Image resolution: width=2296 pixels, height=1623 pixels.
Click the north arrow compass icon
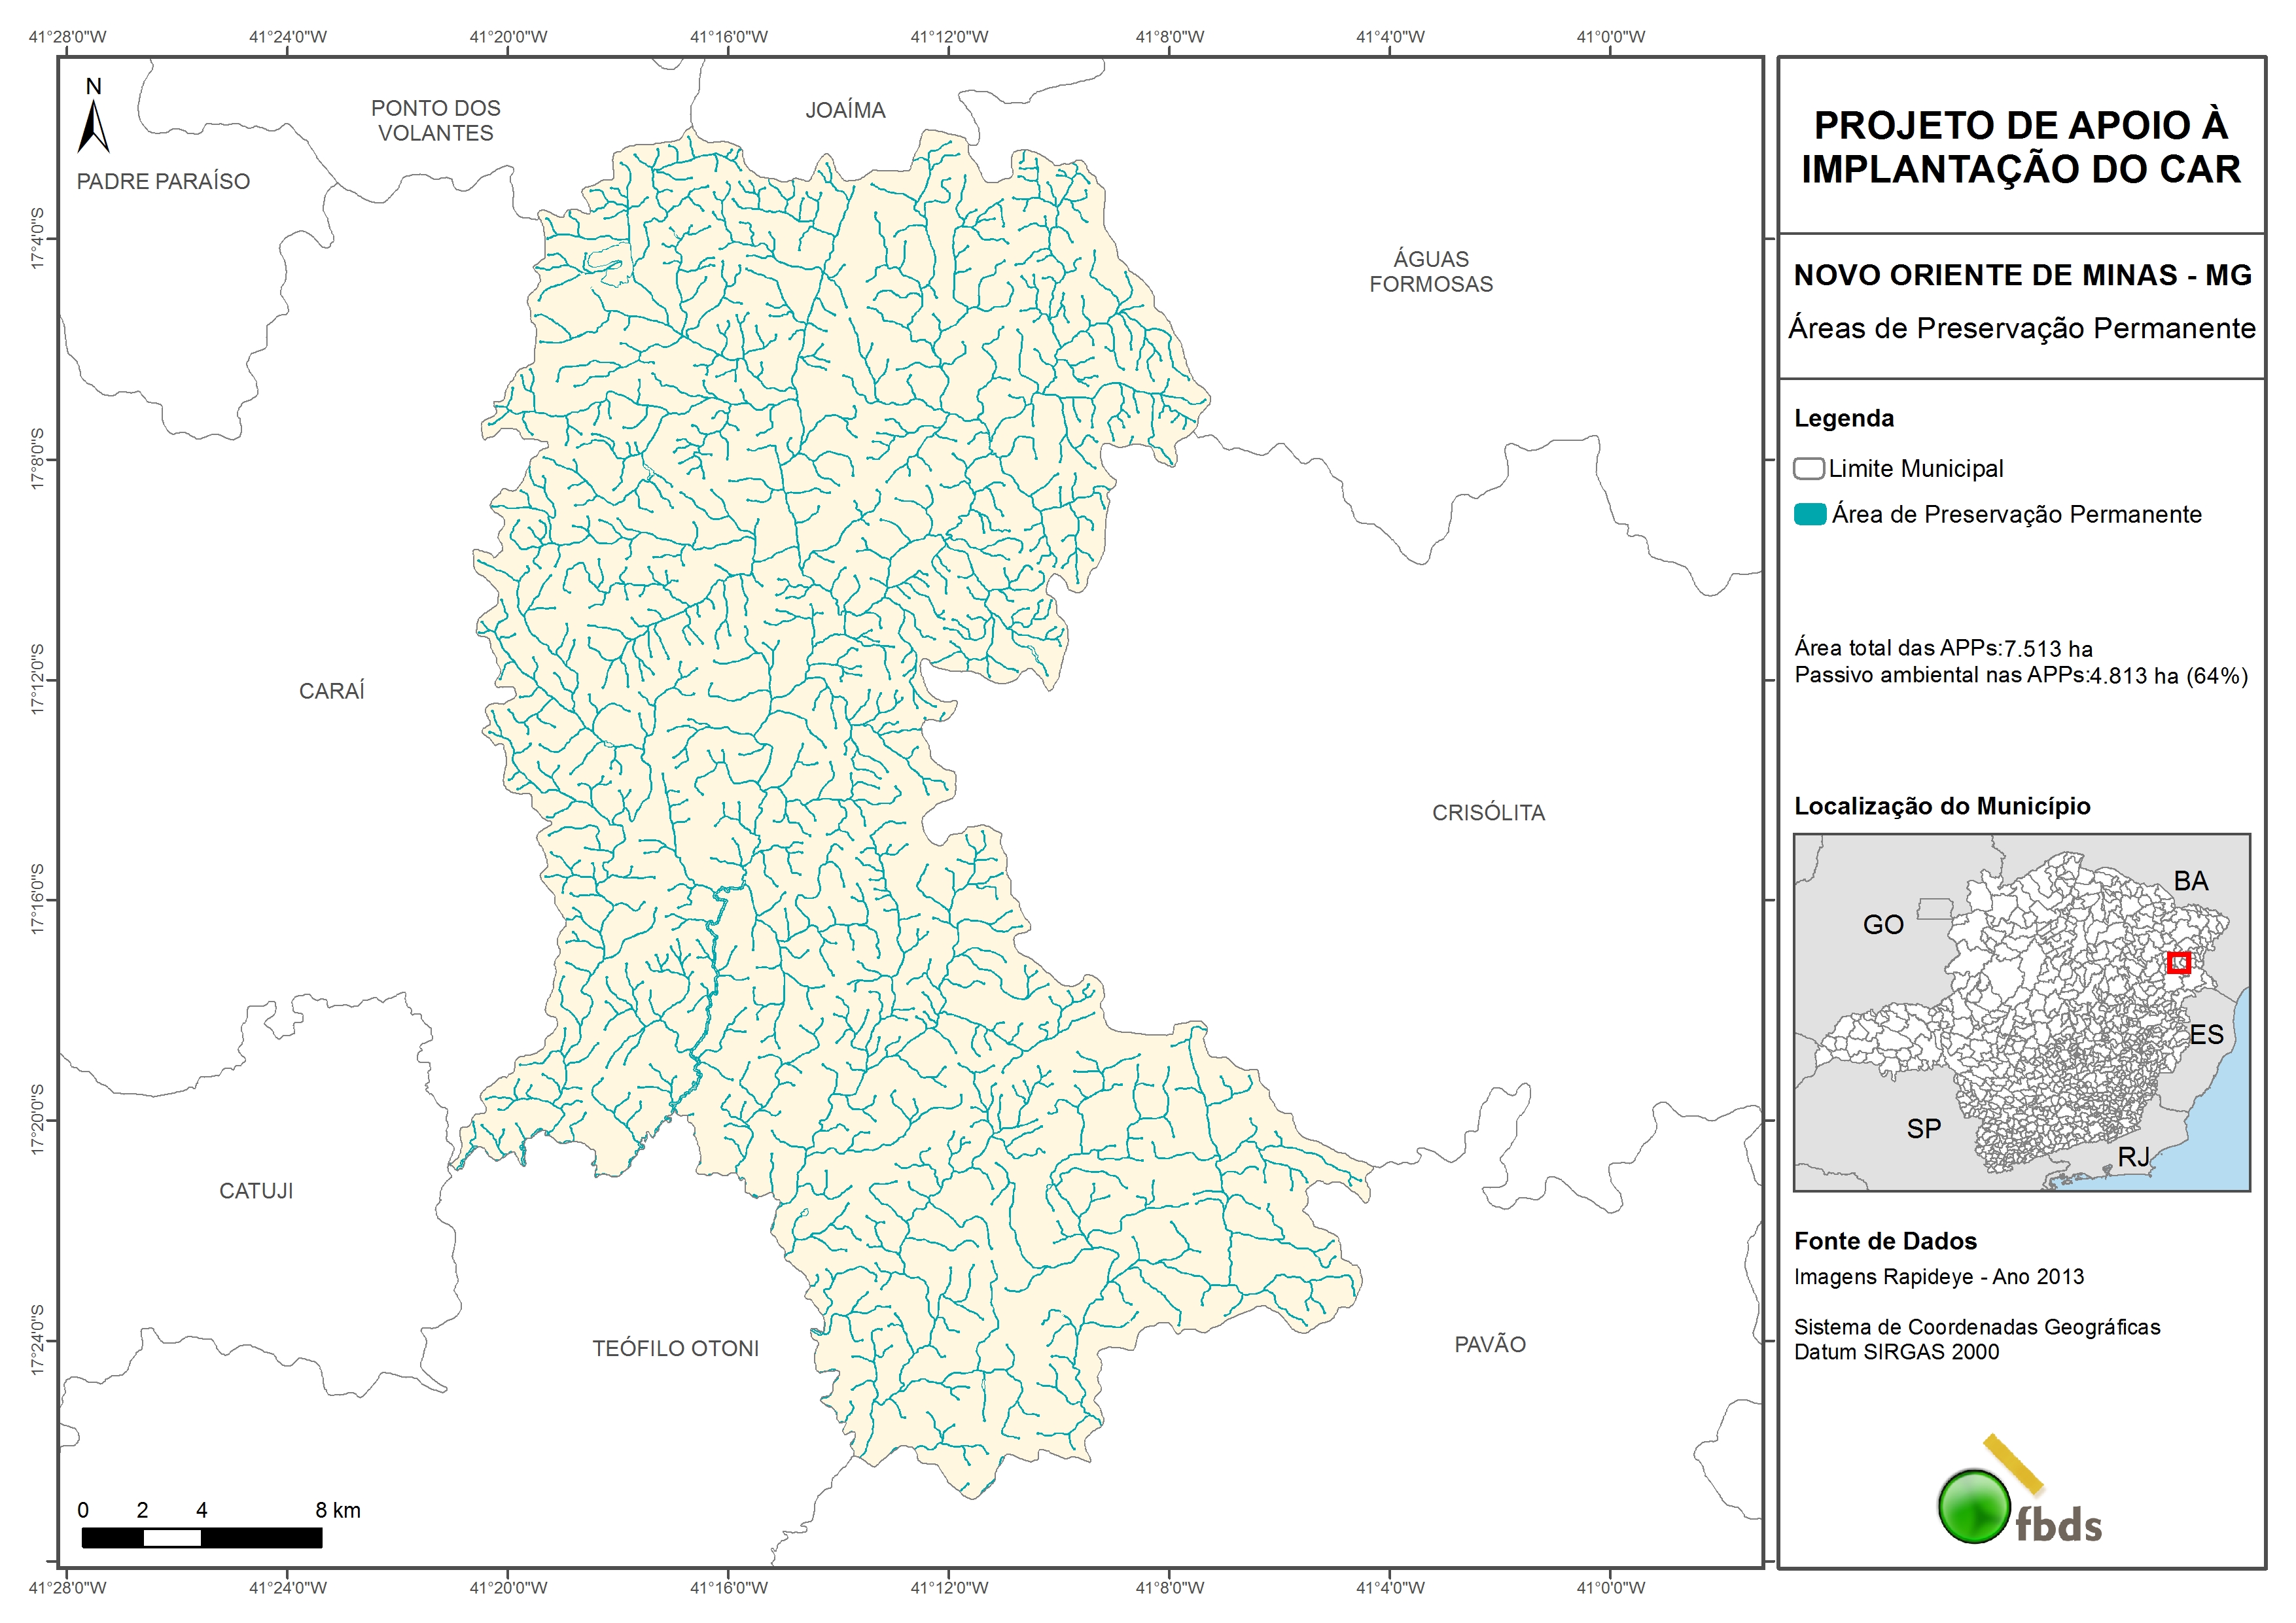click(93, 126)
